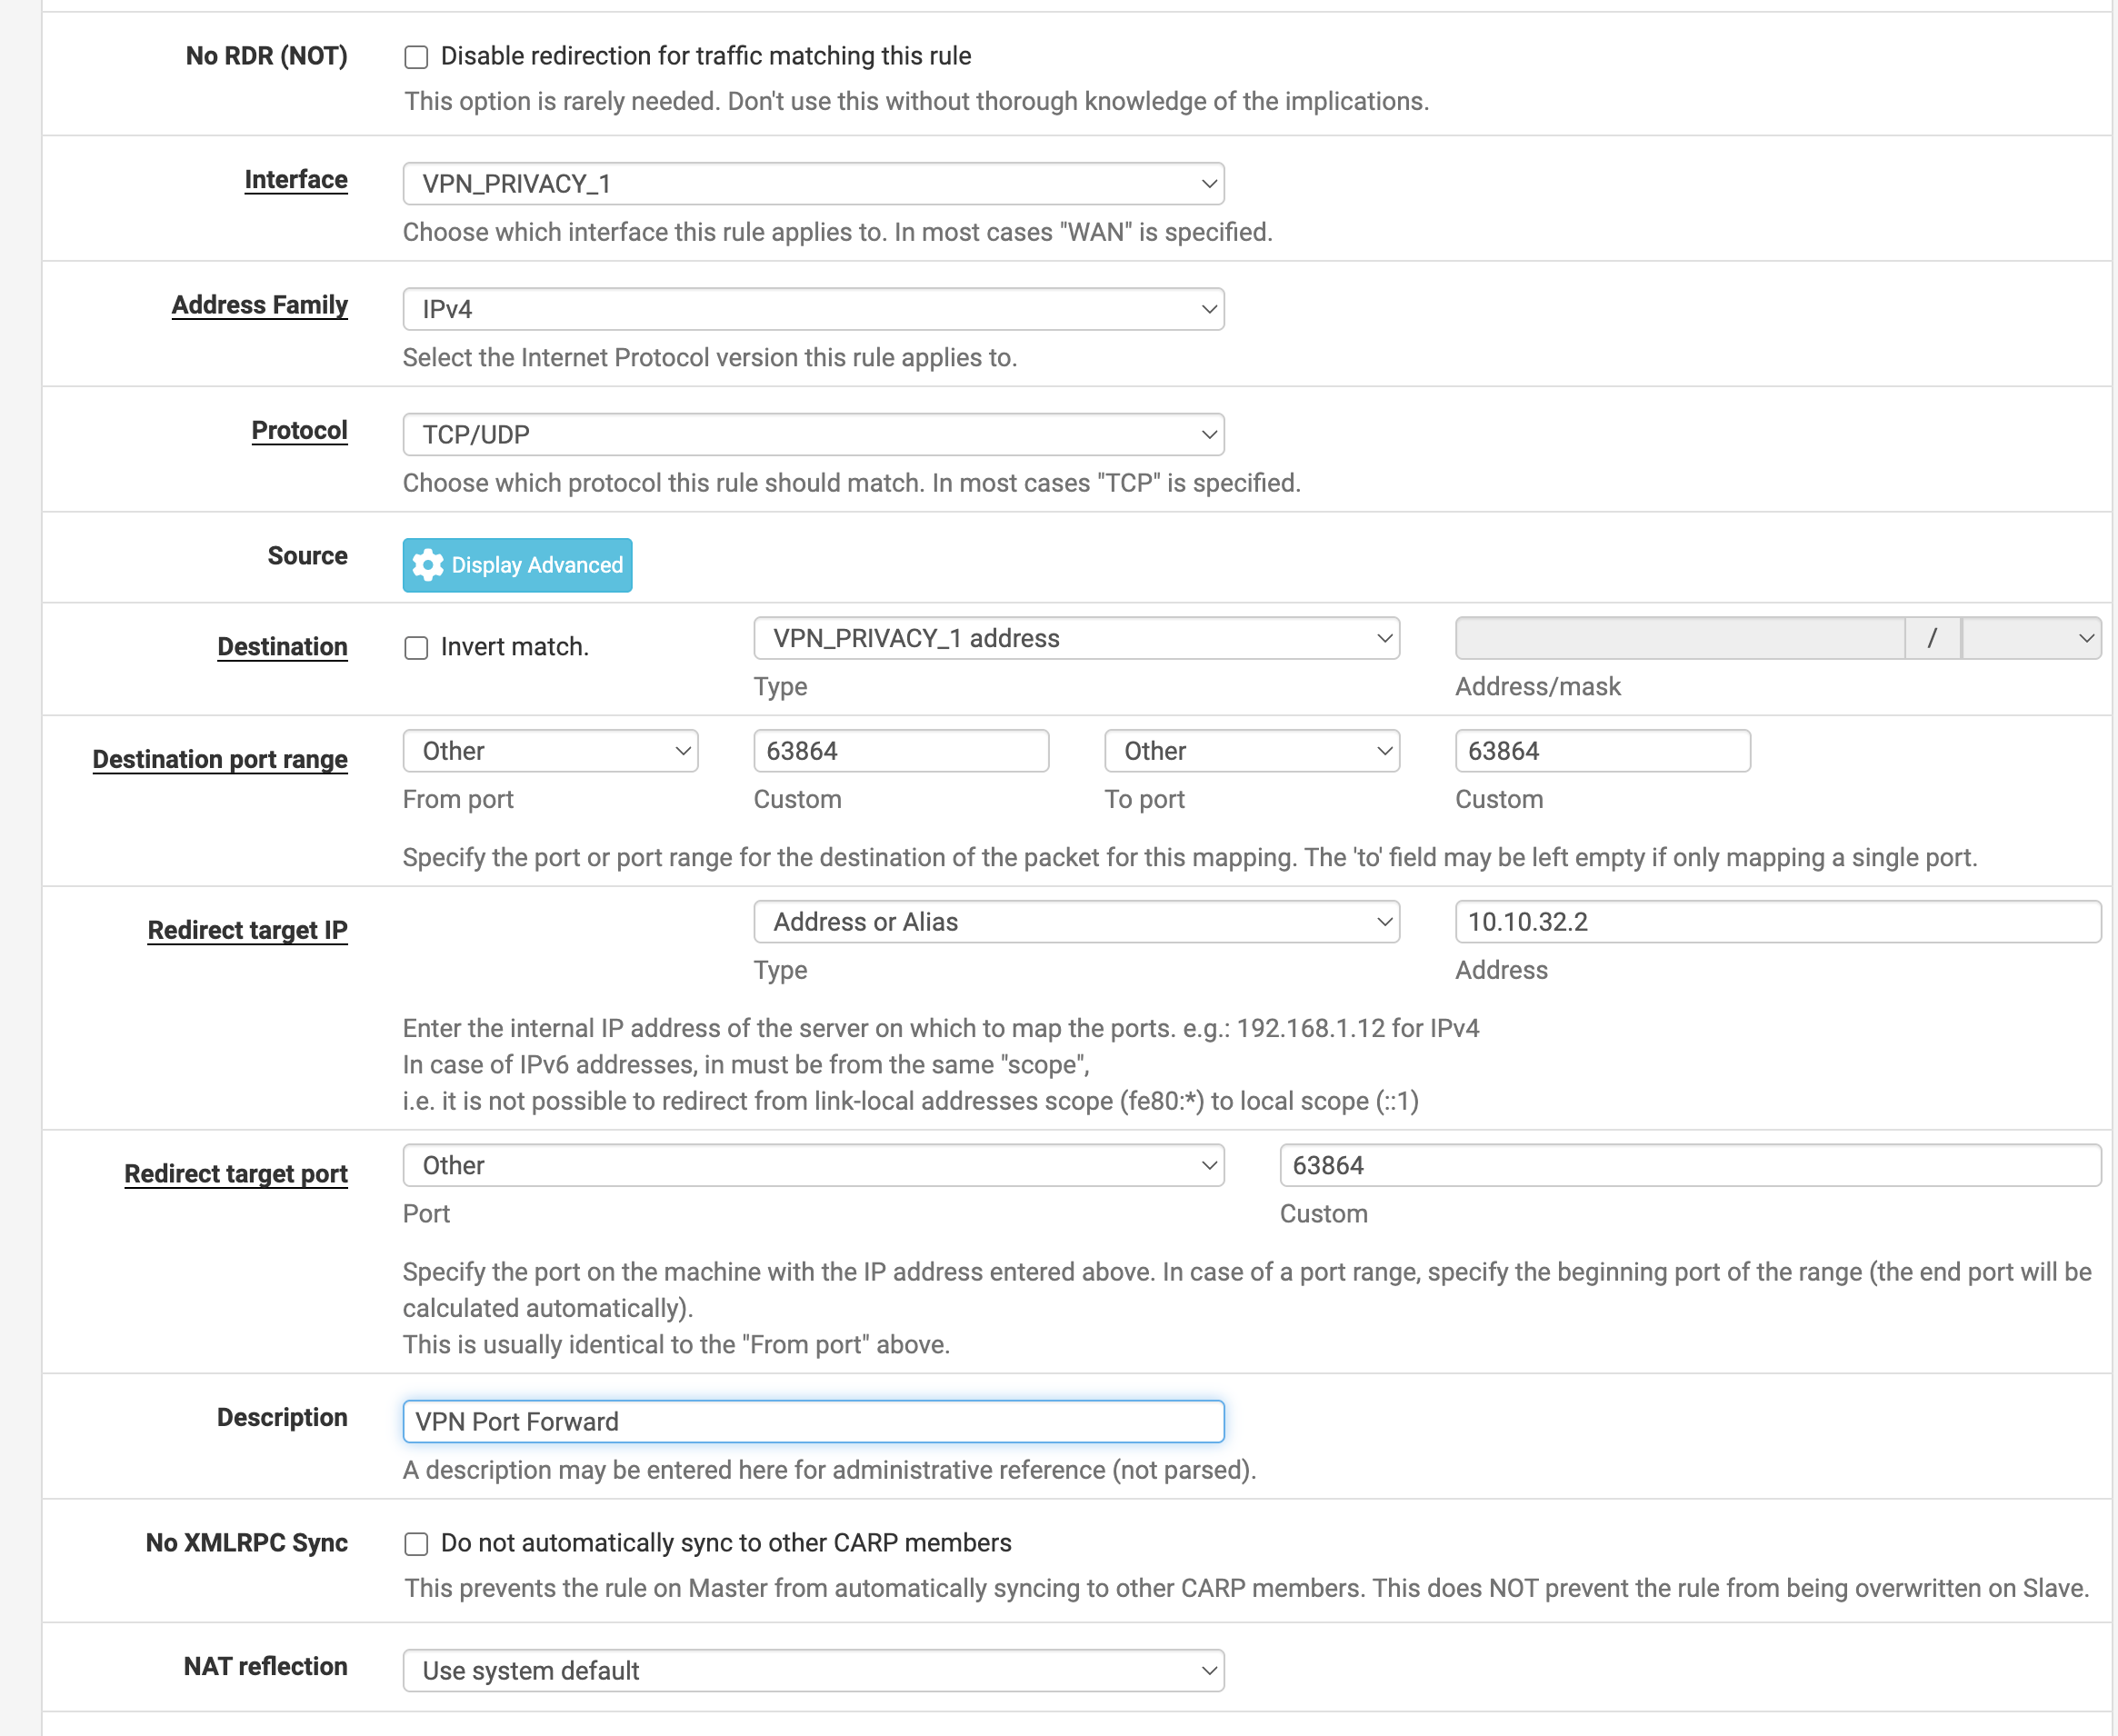Check Do not automatically sync to CARP
The height and width of the screenshot is (1736, 2118).
tap(416, 1544)
